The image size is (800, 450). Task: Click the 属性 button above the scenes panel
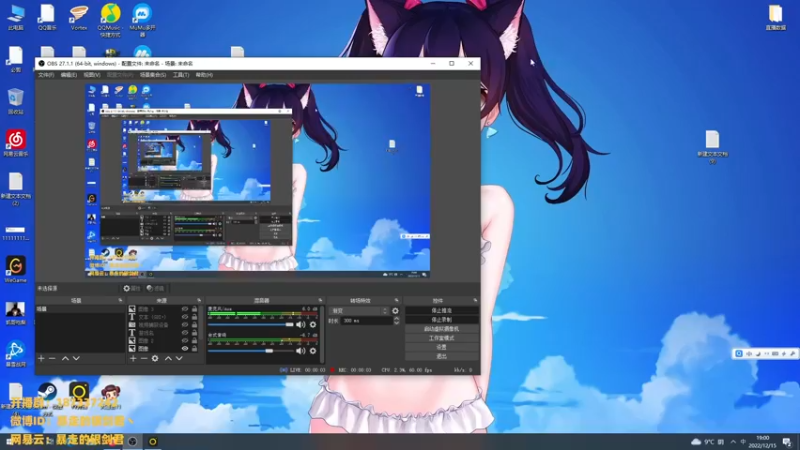[132, 289]
